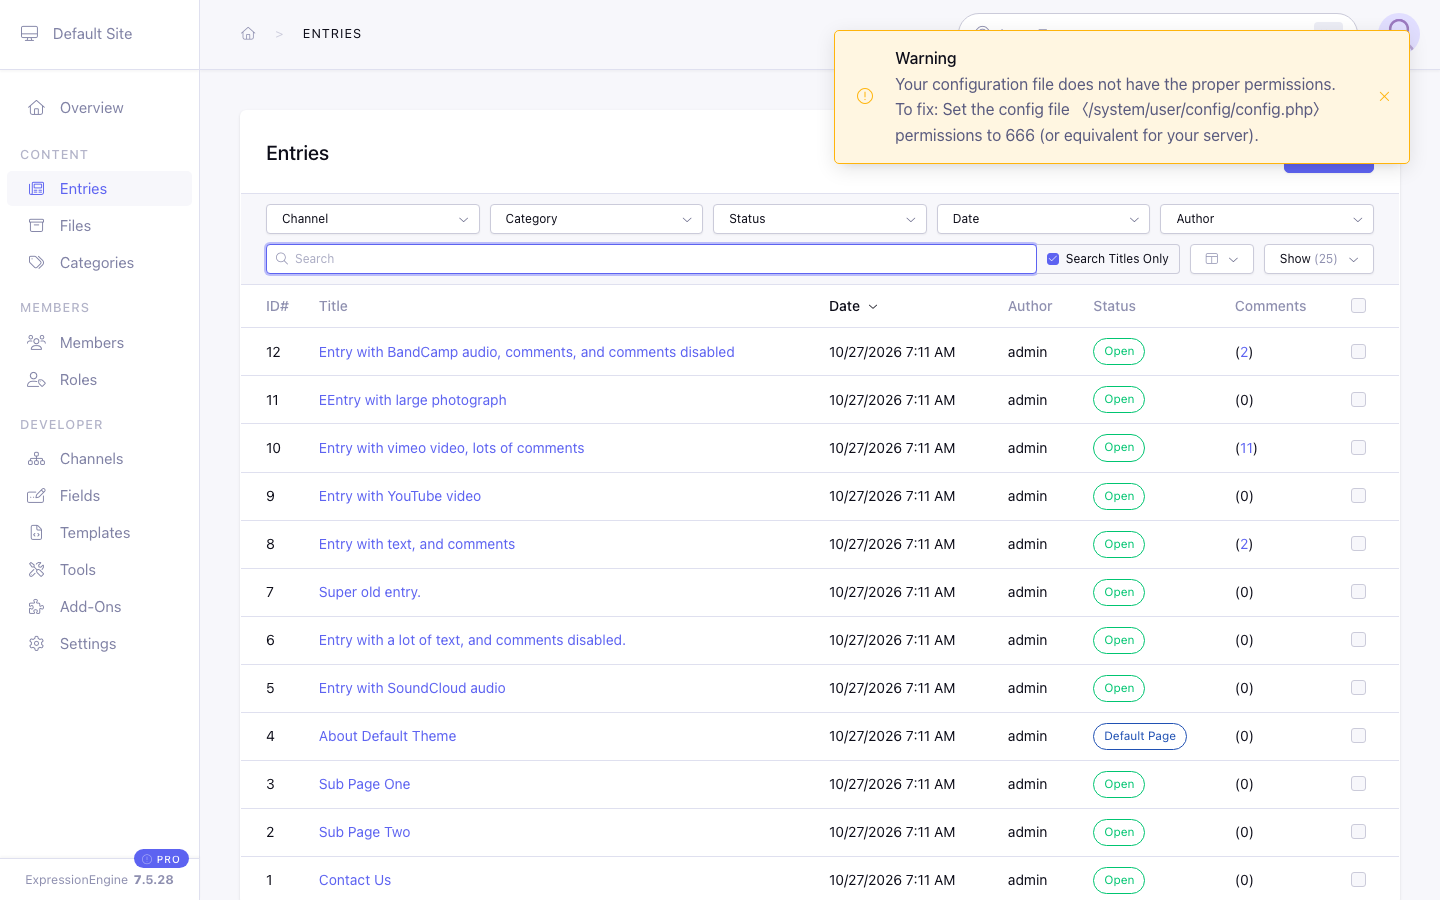Dismiss the warning with the X icon
The image size is (1440, 900).
(x=1384, y=97)
